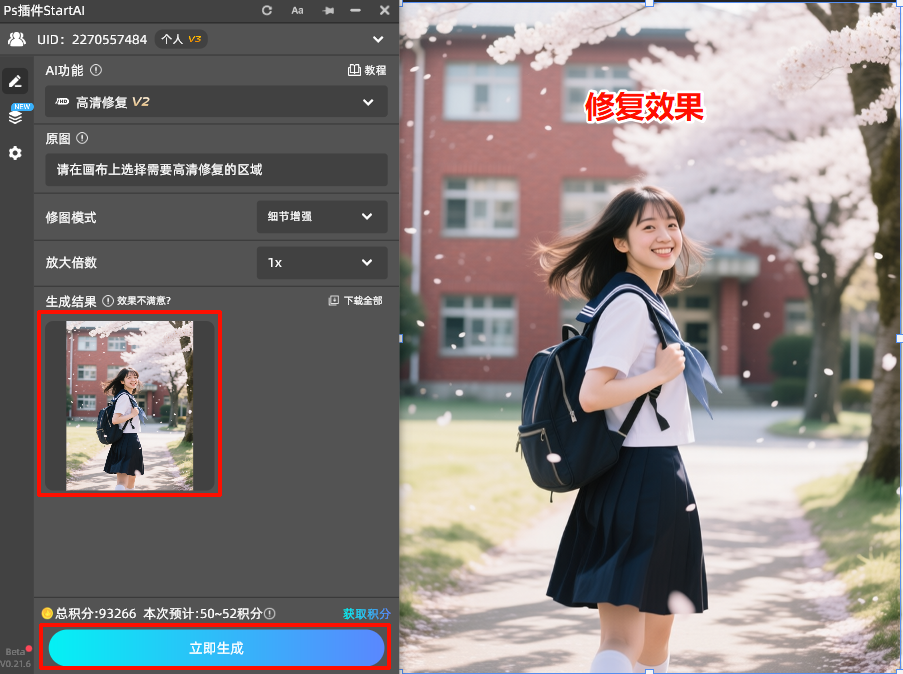Viewport: 903px width, 674px height.
Task: Open the 细节增强 repair mode dropdown
Action: (x=321, y=217)
